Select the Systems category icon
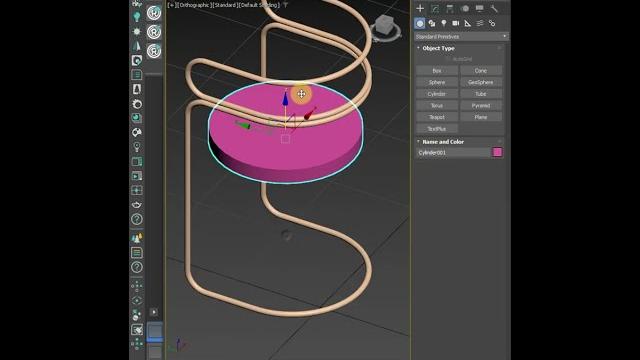Screen dimensions: 640x360 (x=492, y=23)
